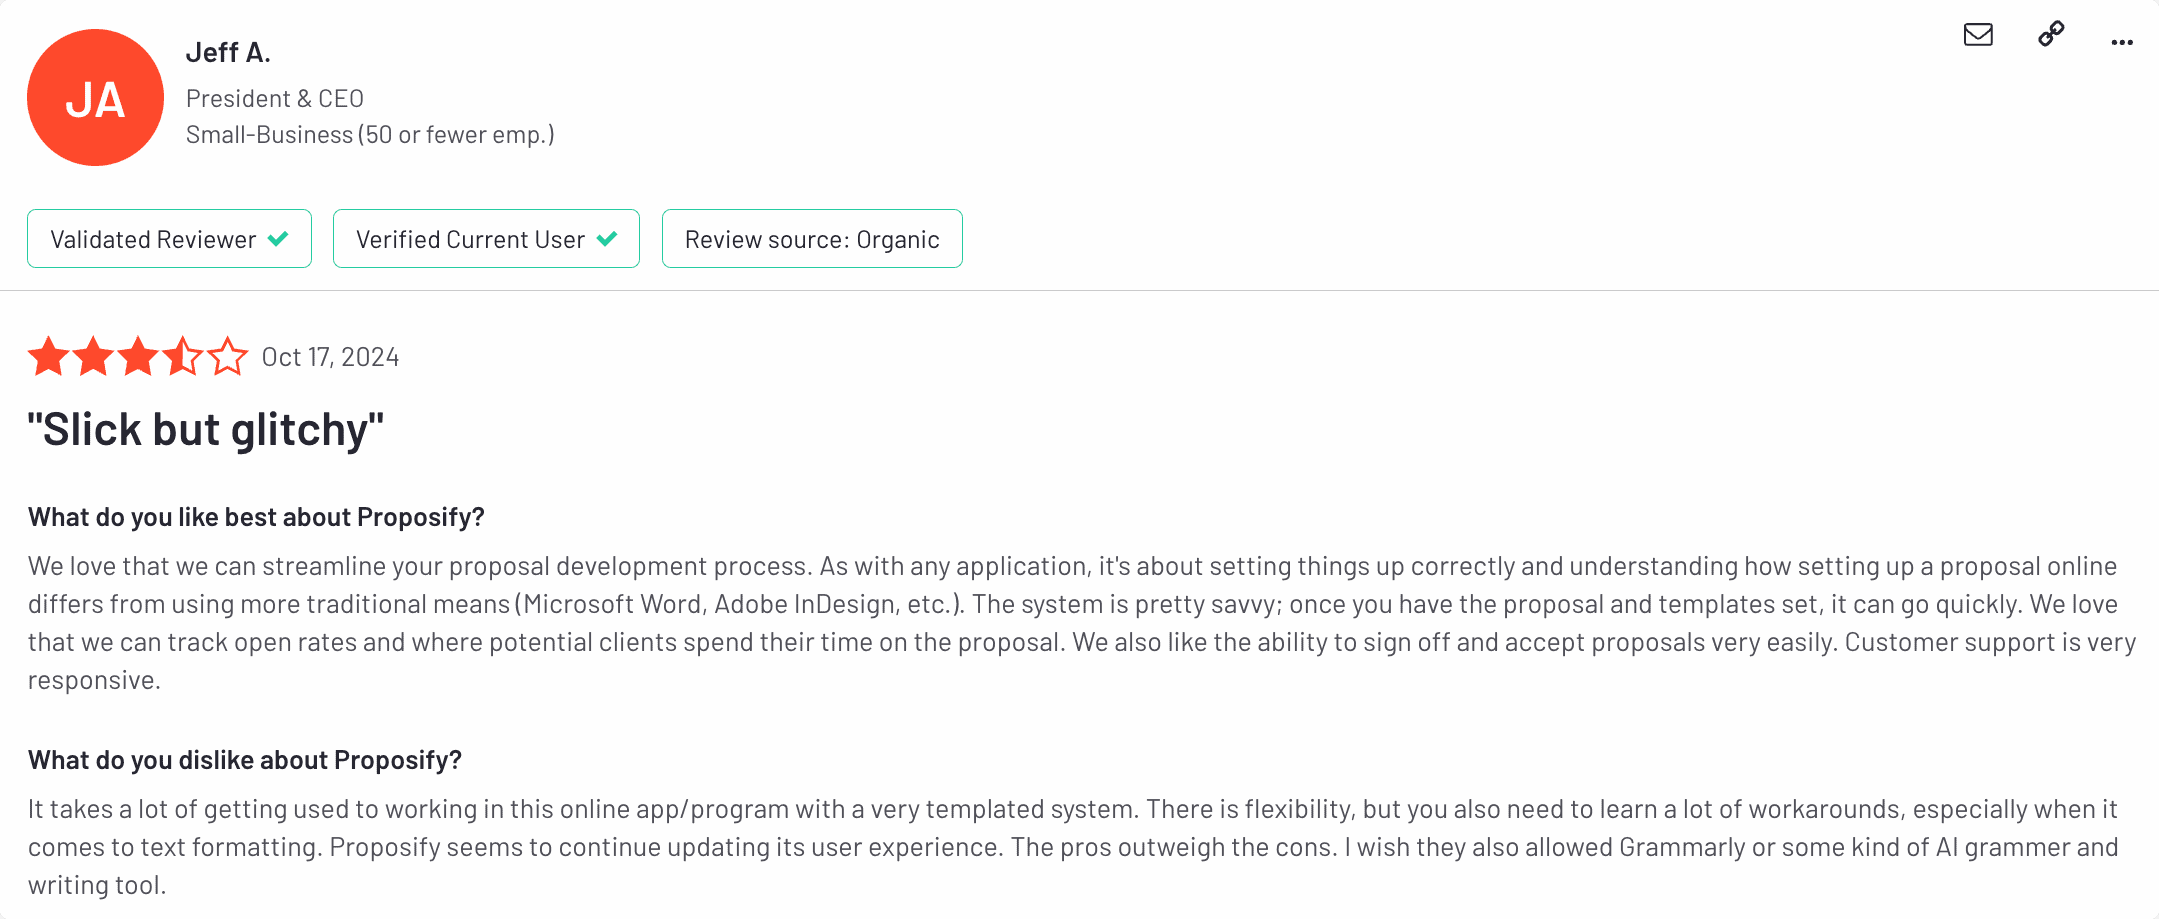Click "What do you dislike about Proposify?" heading
The height and width of the screenshot is (919, 2159).
[x=245, y=760]
